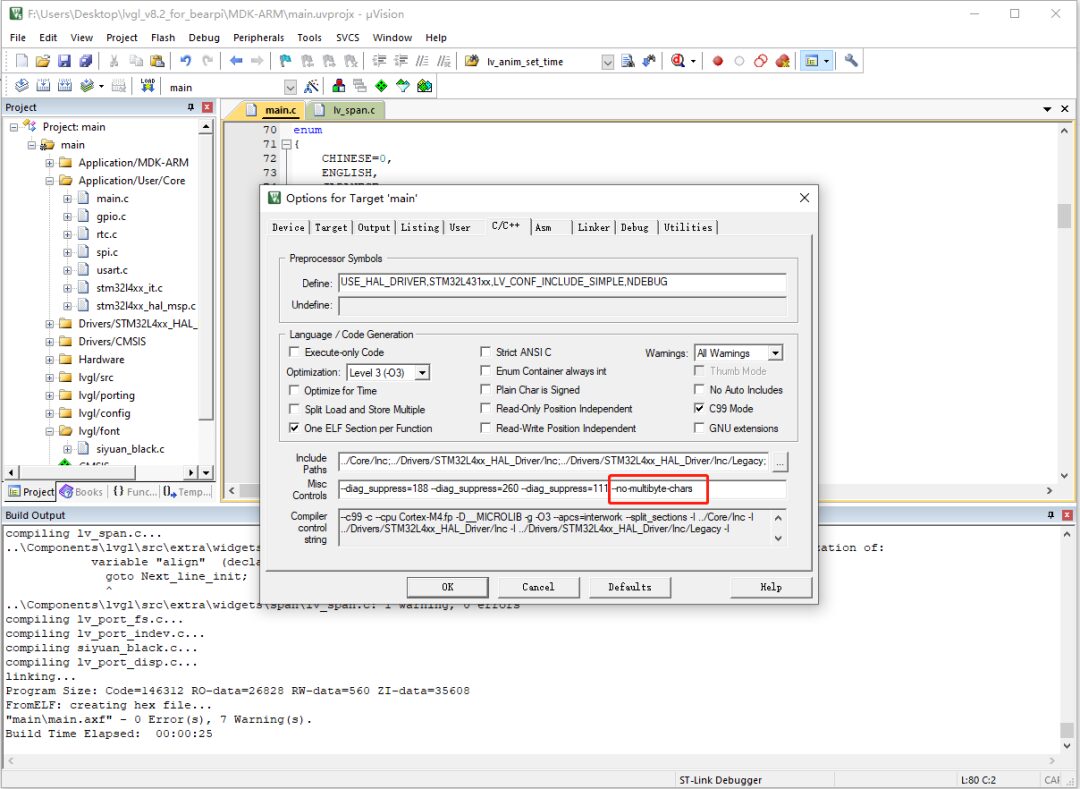Collapse the lvgl/font folder

click(50, 431)
